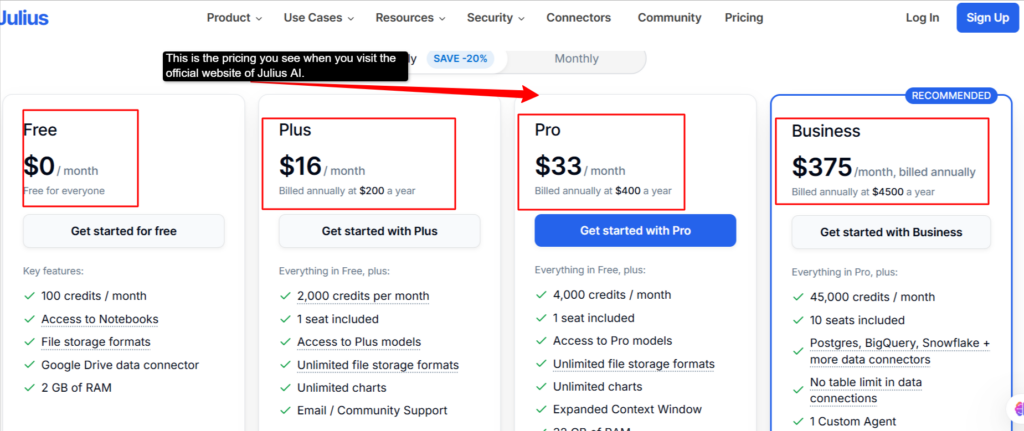Click the RECOMMENDED badge on Business plan
Image resolution: width=1024 pixels, height=431 pixels.
(951, 96)
